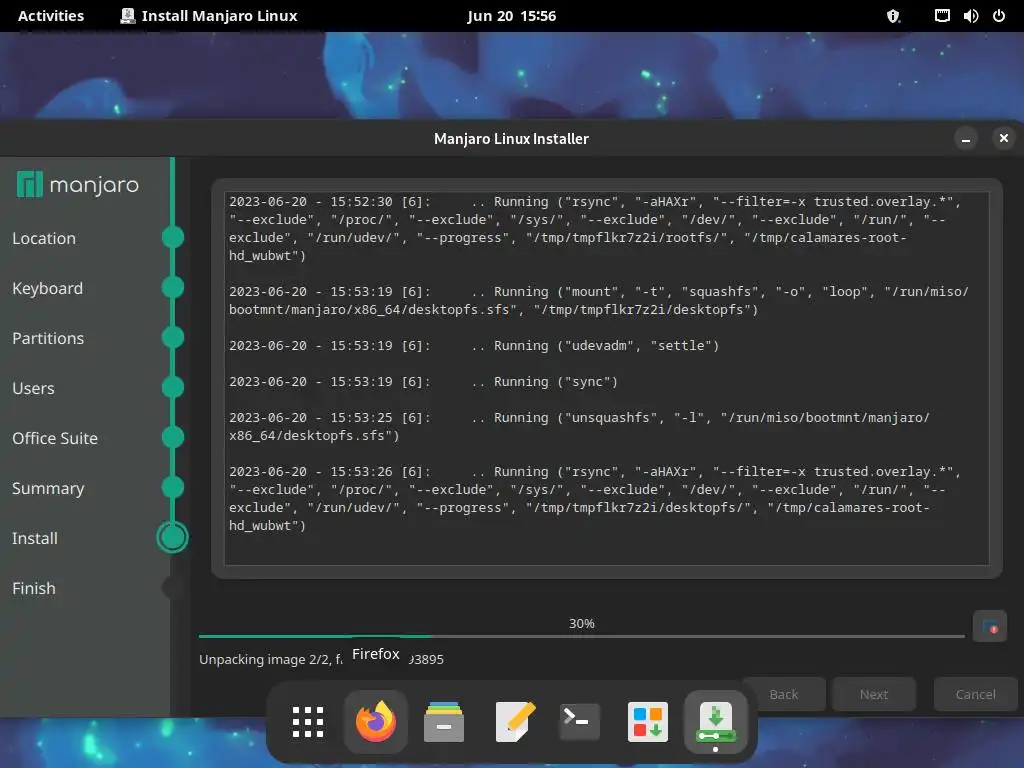This screenshot has height=768, width=1024.
Task: Click the Install step progress circle
Action: click(172, 537)
